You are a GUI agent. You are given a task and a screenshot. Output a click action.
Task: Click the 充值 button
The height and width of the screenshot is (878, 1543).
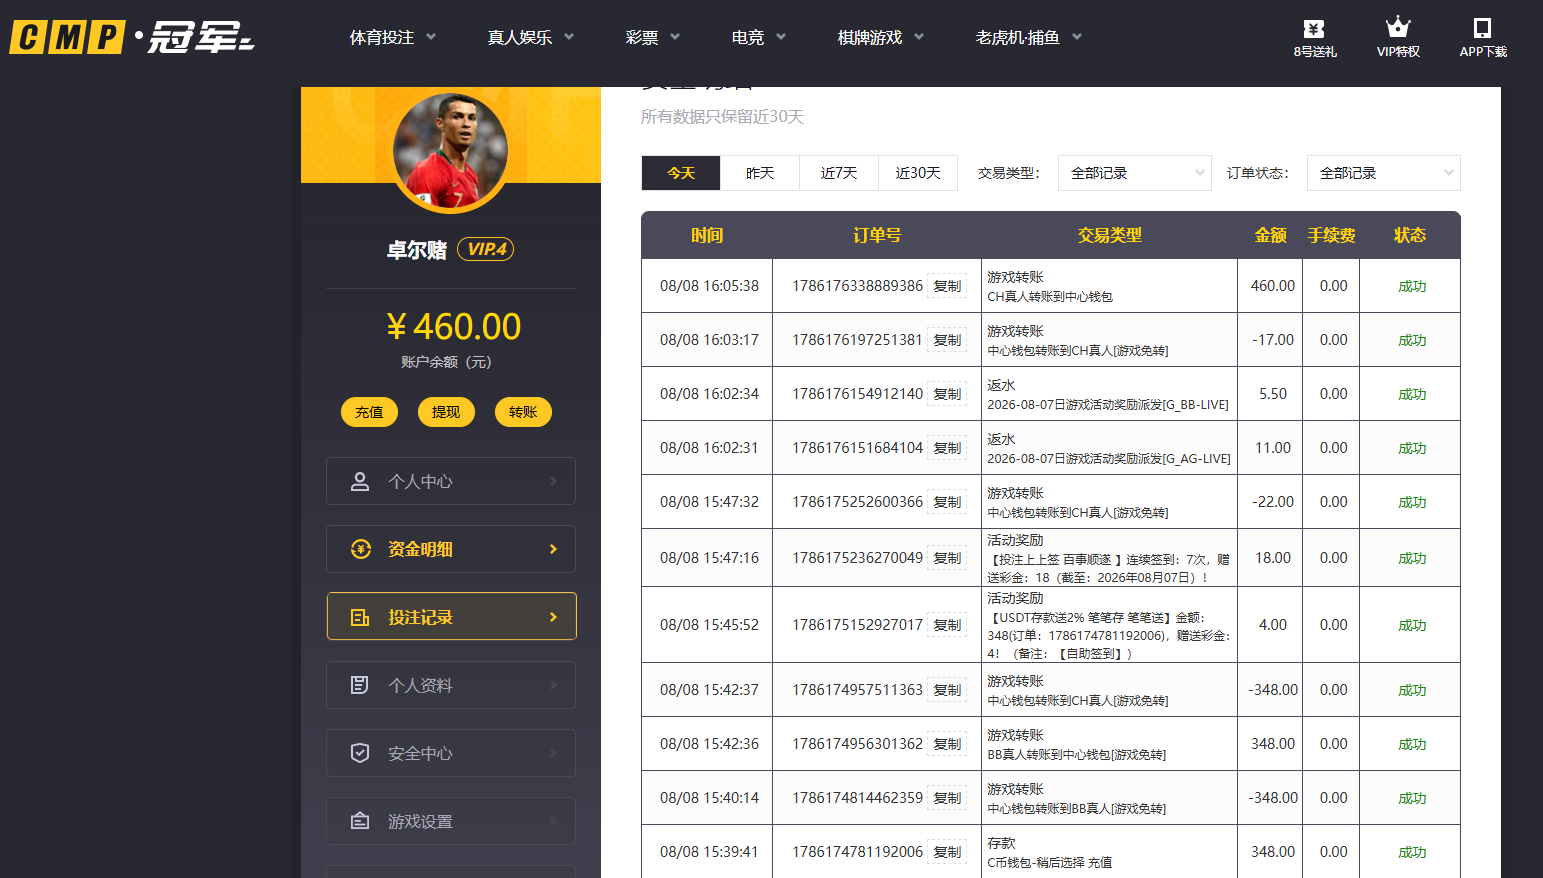[x=369, y=412]
